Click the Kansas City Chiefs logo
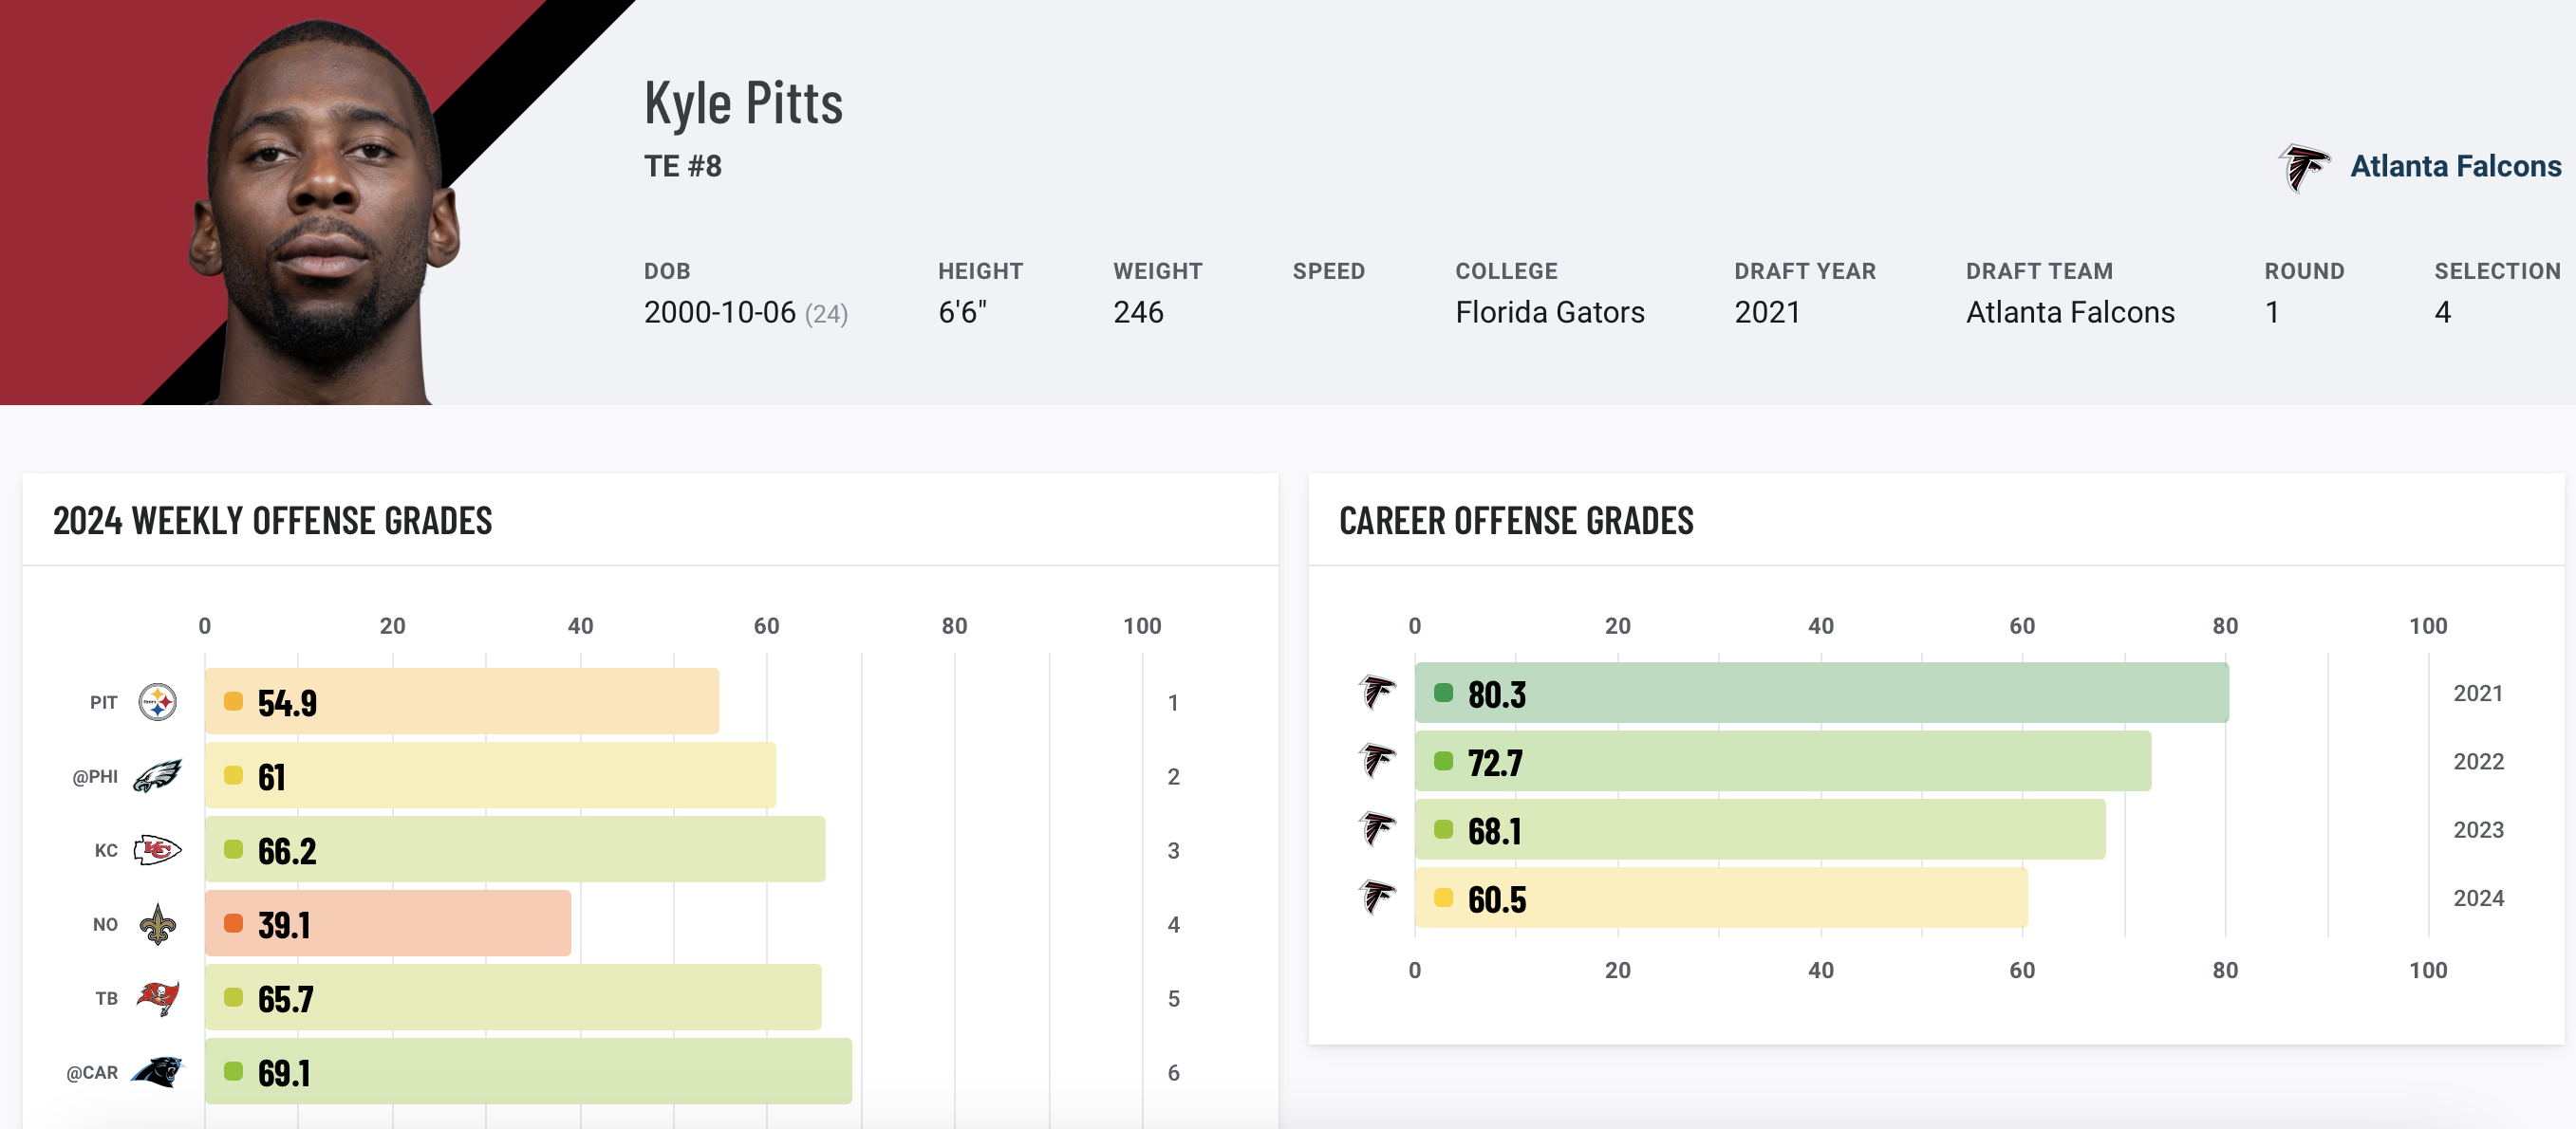This screenshot has height=1129, width=2576. (x=157, y=850)
